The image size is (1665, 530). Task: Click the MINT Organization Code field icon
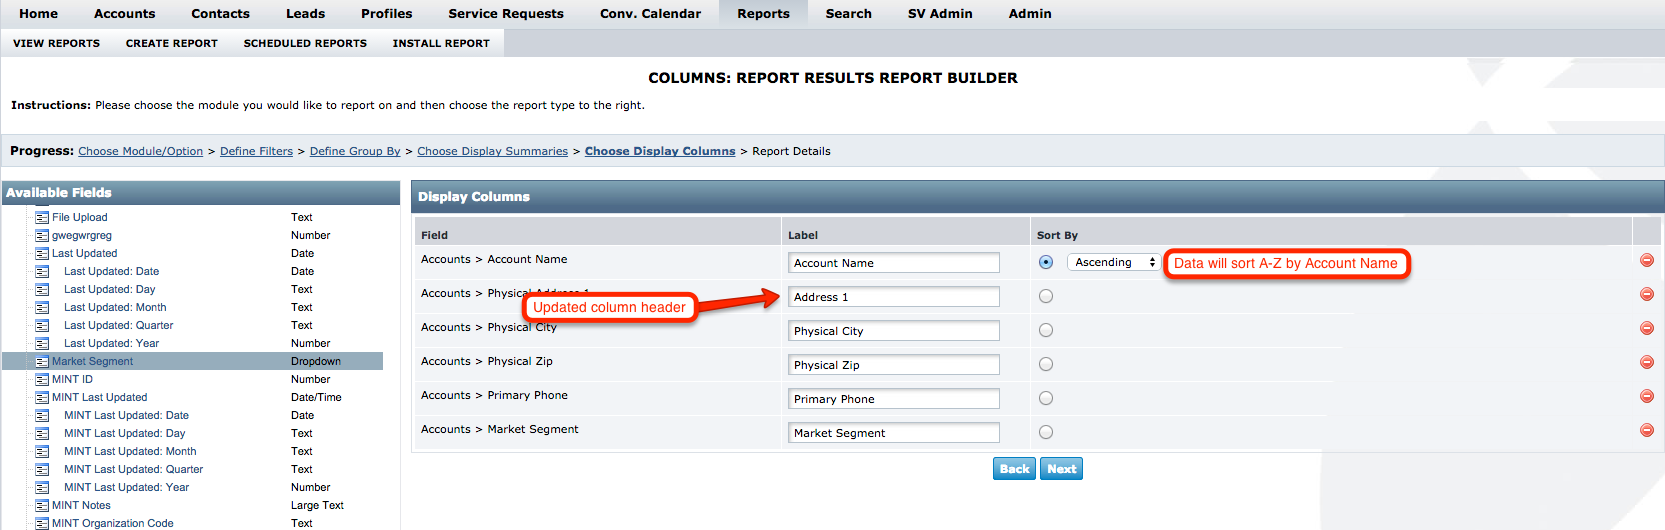(x=42, y=523)
